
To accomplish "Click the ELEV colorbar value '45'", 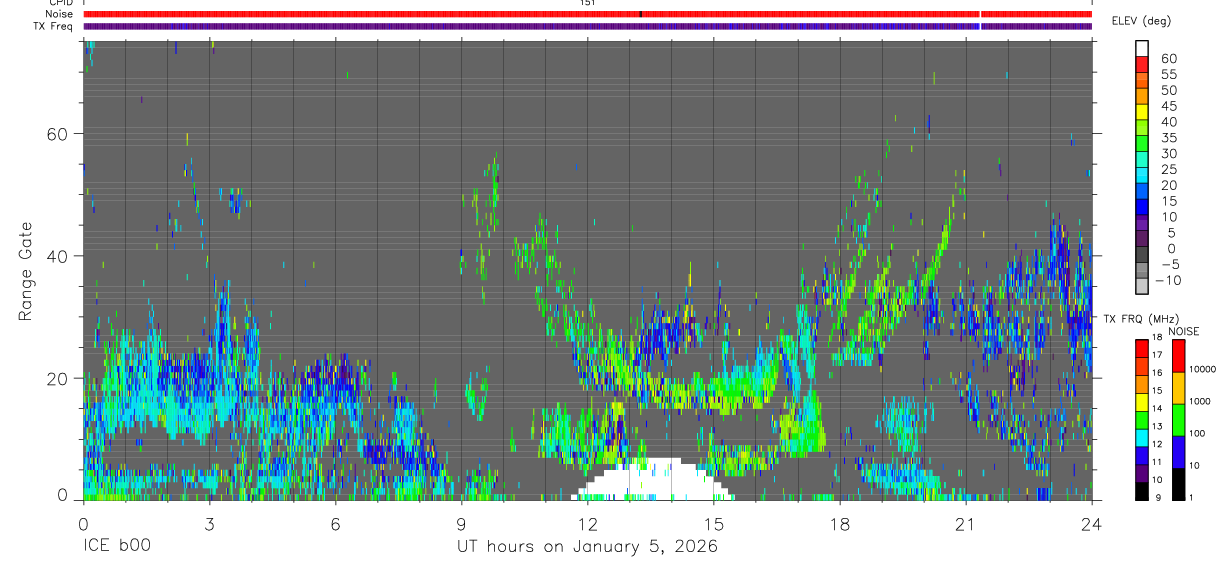I will click(x=1169, y=106).
